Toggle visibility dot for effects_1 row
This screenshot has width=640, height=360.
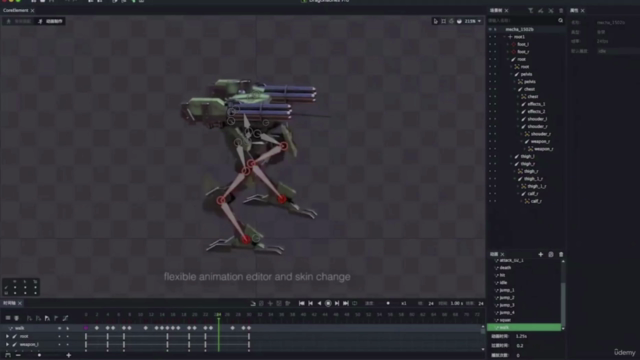[490, 104]
